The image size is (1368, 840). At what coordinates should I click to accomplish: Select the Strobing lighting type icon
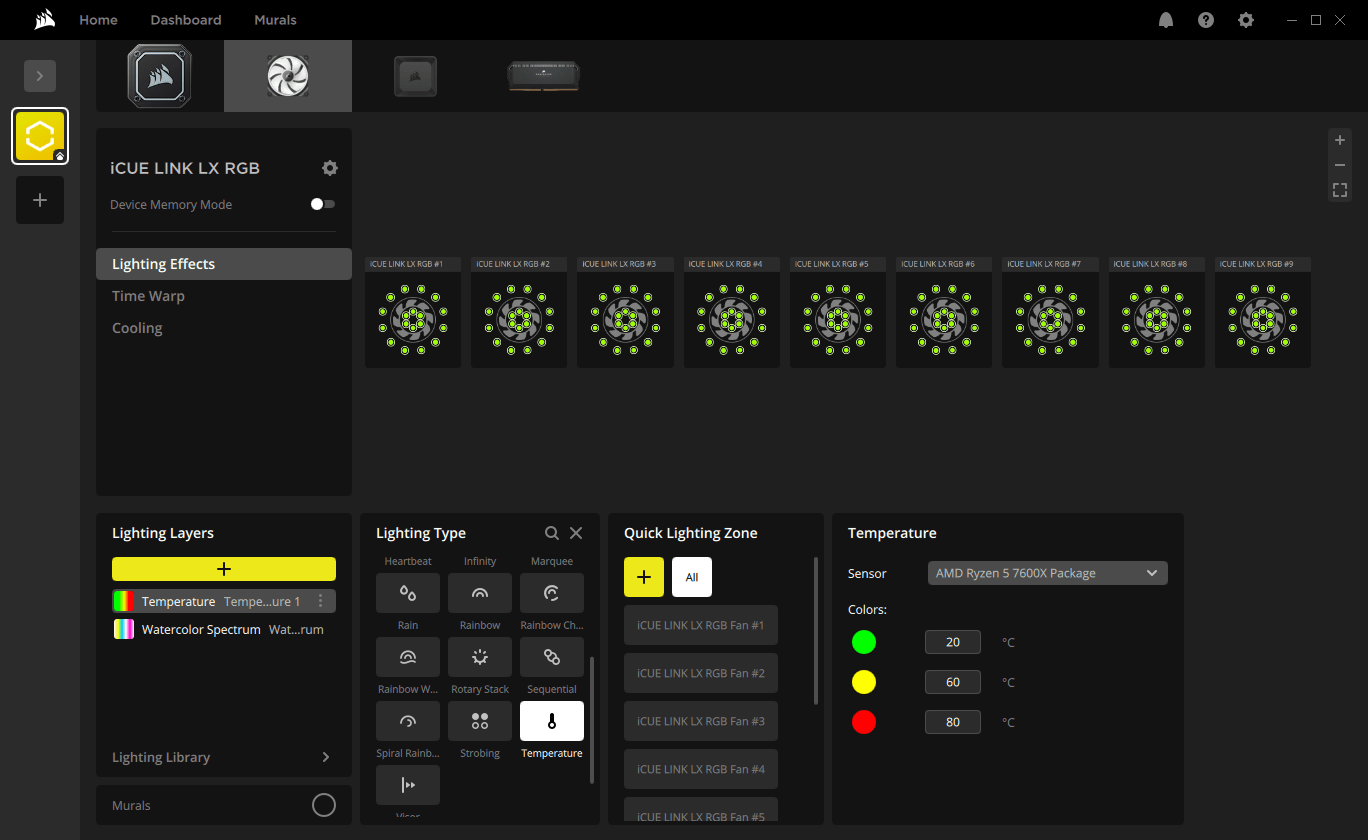click(479, 721)
